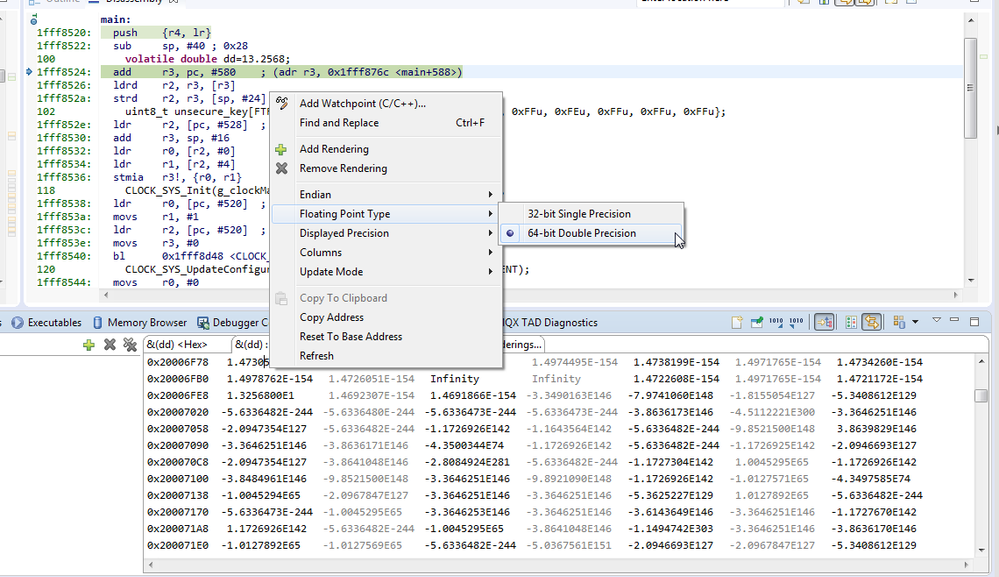Select 32-bit Single Precision option
This screenshot has width=999, height=577.
tap(591, 214)
